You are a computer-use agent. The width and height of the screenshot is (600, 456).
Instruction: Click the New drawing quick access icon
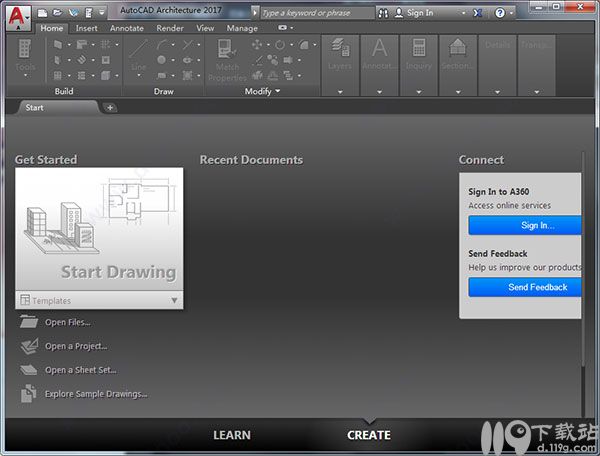(42, 13)
